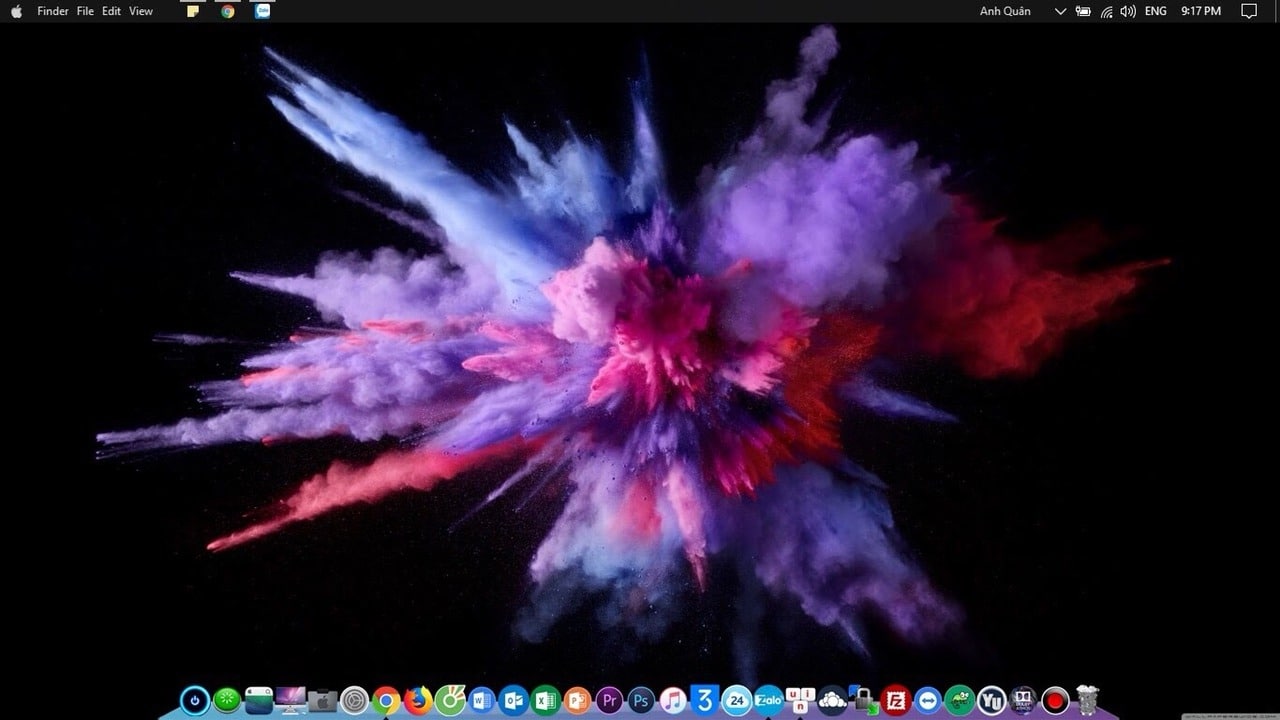Click the blue app icon in top bar
This screenshot has width=1280, height=720.
pos(262,11)
